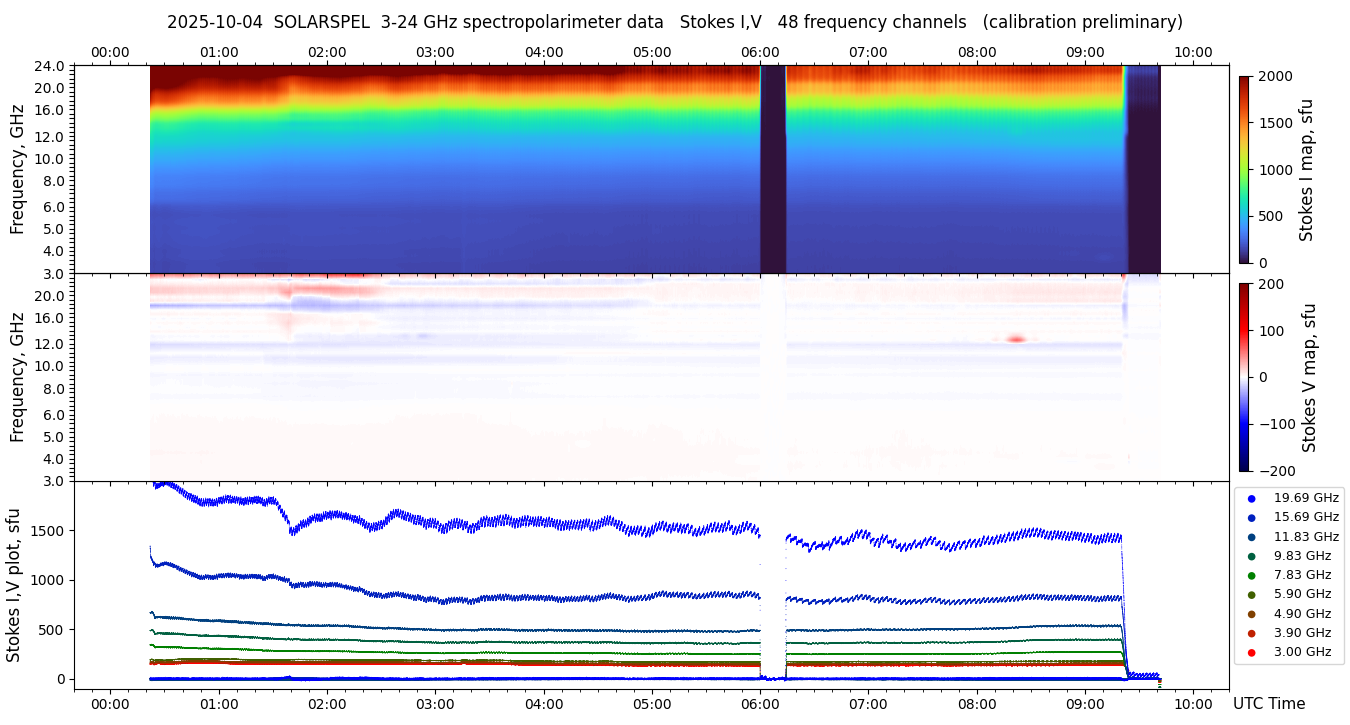Click the 05:00 tick on top time axis
1350x725 pixels.
[x=652, y=52]
